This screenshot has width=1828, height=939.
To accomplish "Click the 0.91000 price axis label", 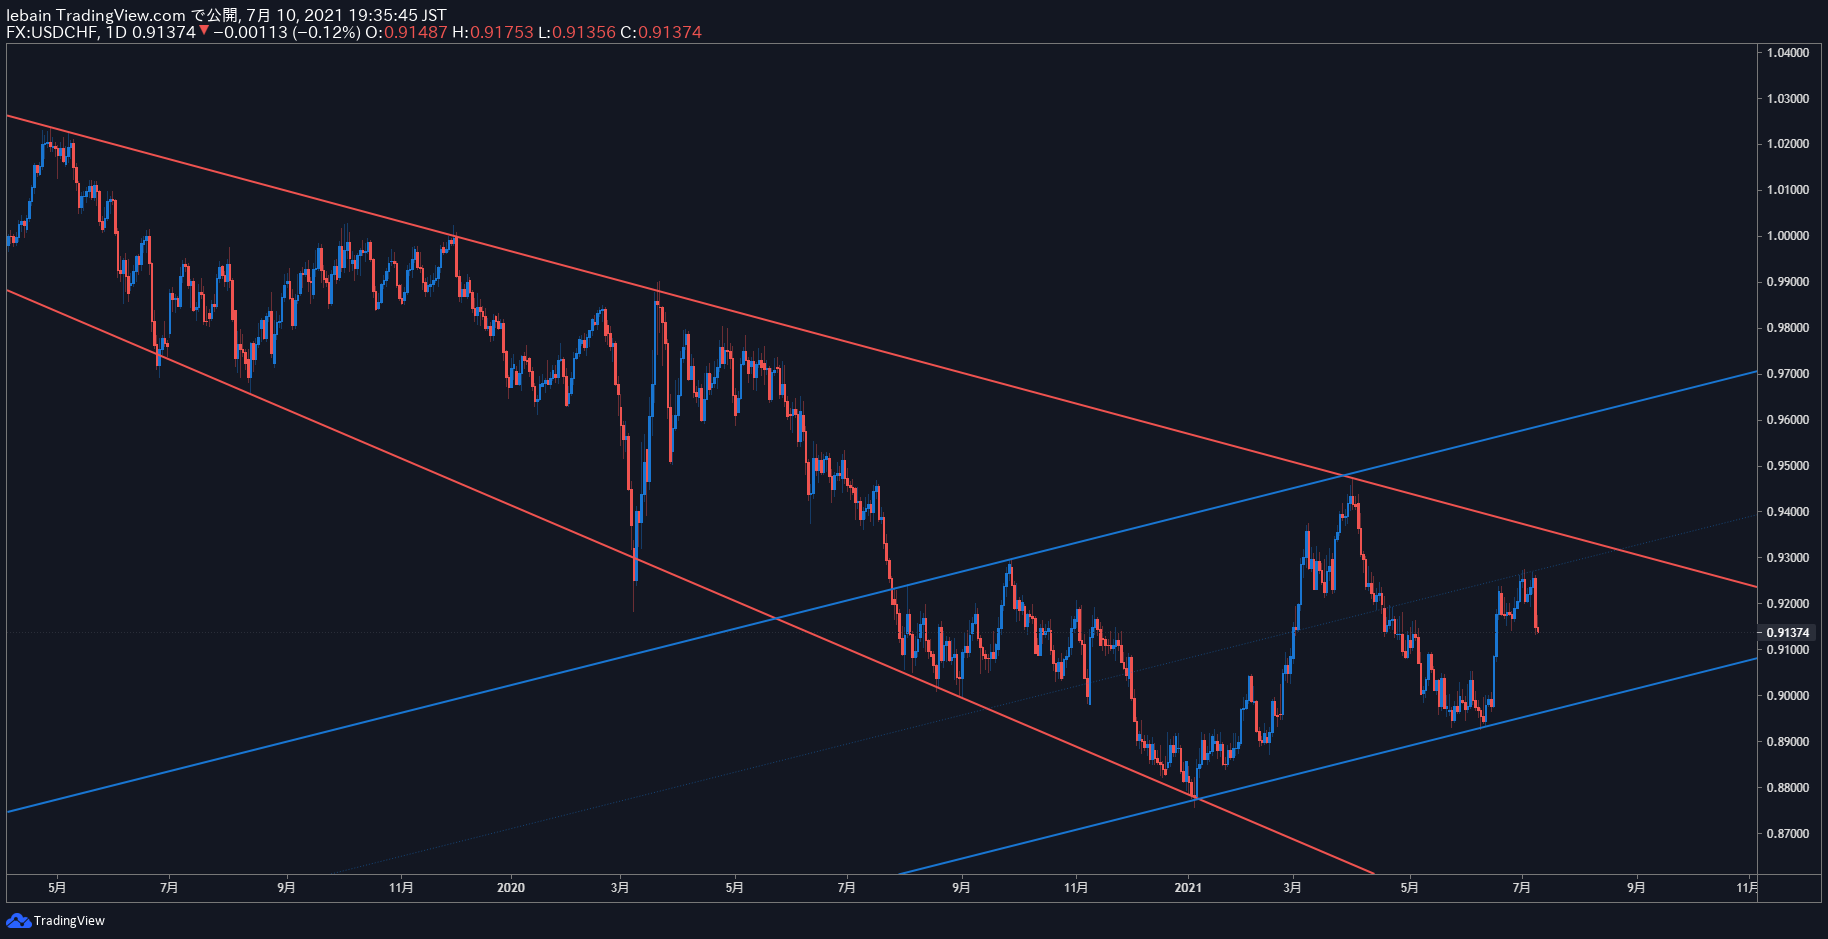I will click(1788, 650).
